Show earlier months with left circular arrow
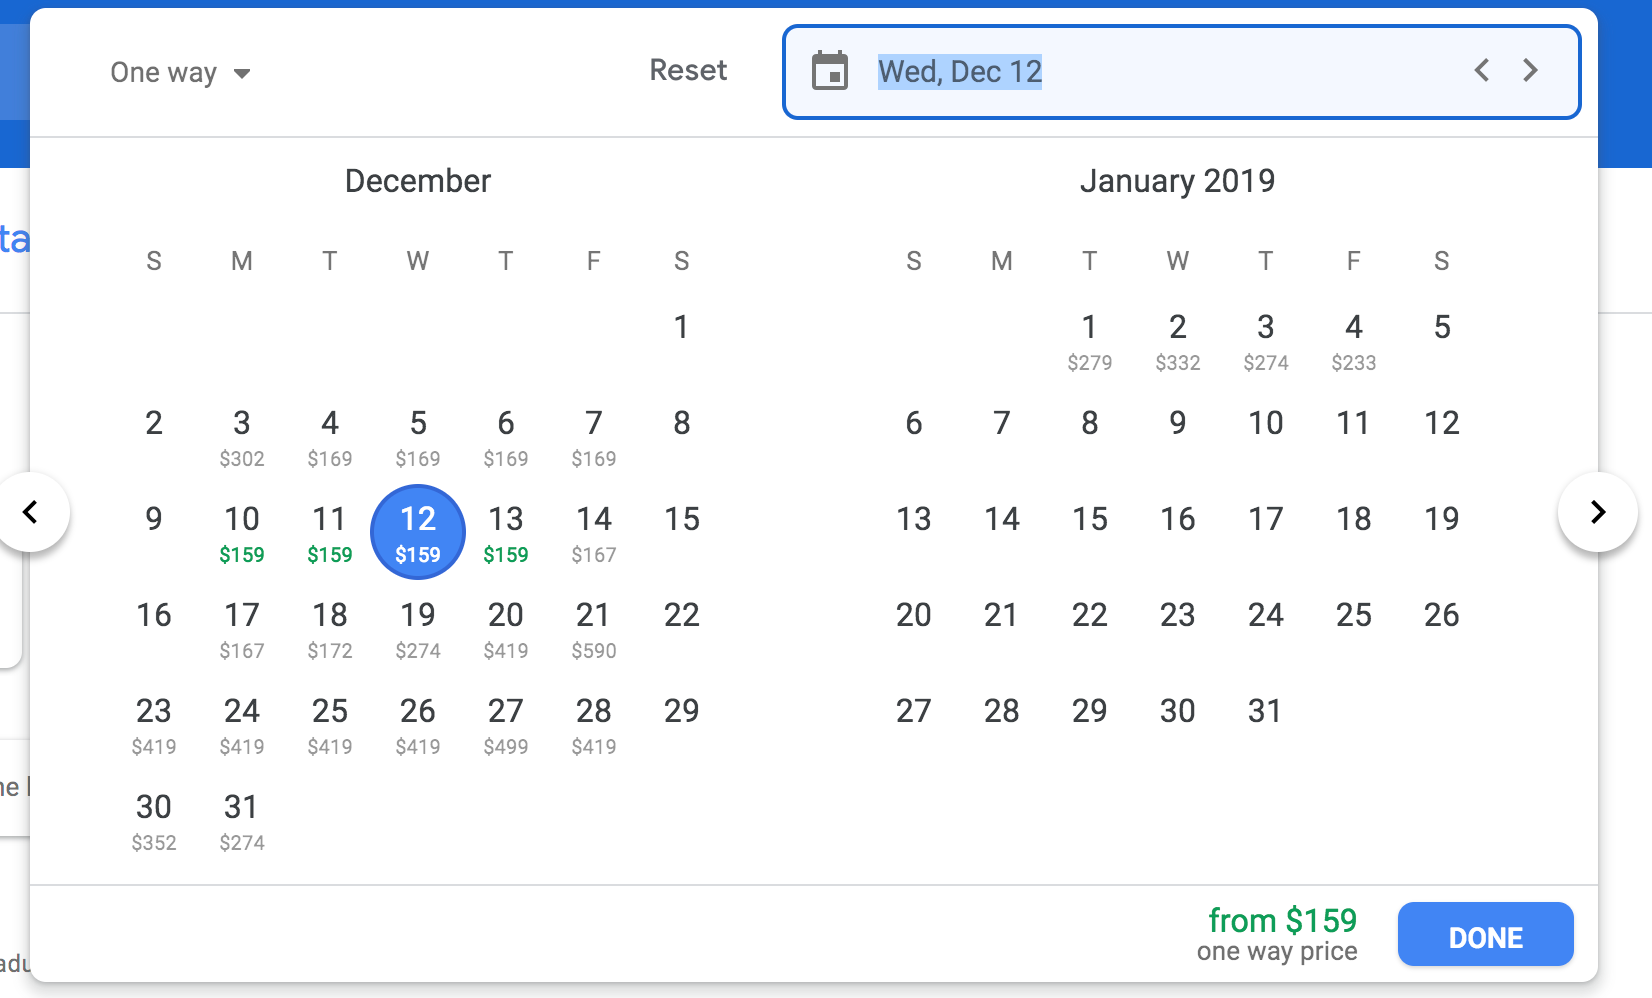The width and height of the screenshot is (1652, 998). coord(31,512)
